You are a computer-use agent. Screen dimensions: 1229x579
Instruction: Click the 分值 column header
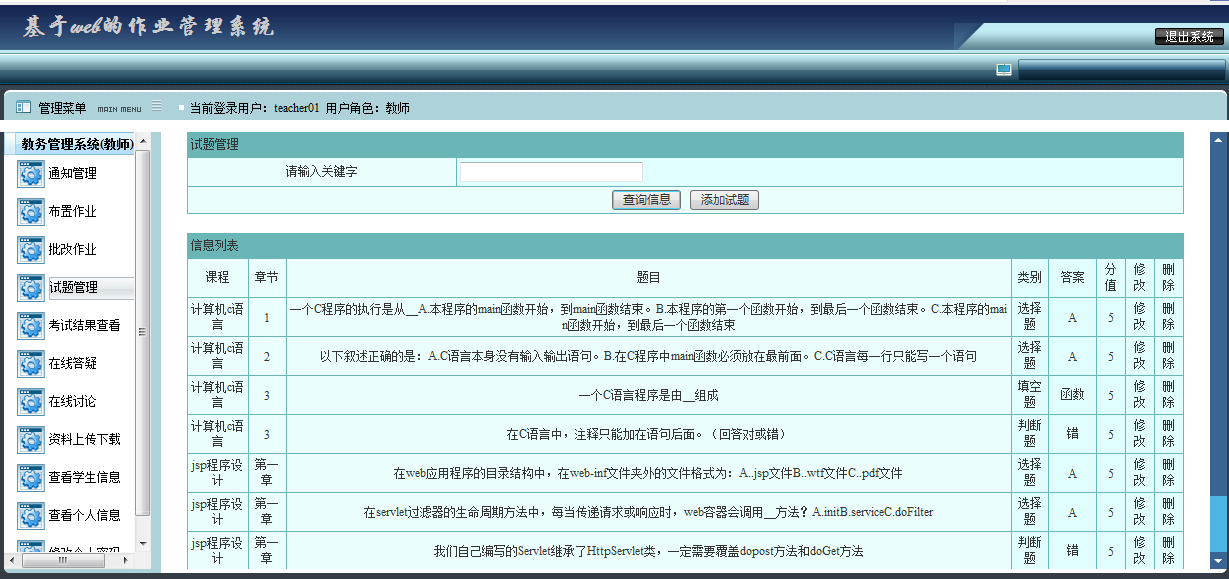point(1111,277)
